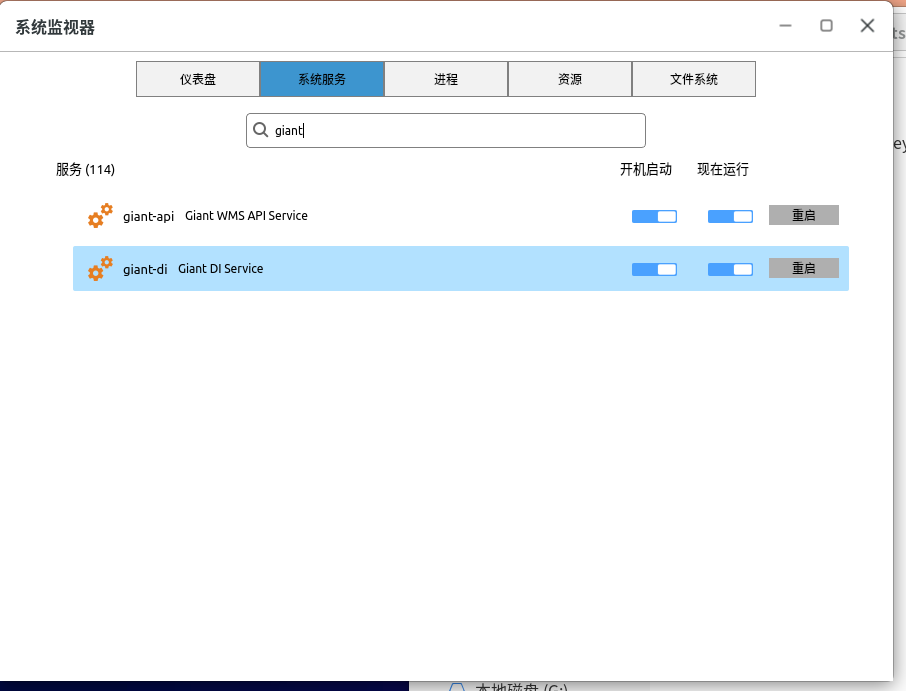The image size is (906, 691).
Task: Switch to the 仪表盘 tab
Action: click(198, 79)
